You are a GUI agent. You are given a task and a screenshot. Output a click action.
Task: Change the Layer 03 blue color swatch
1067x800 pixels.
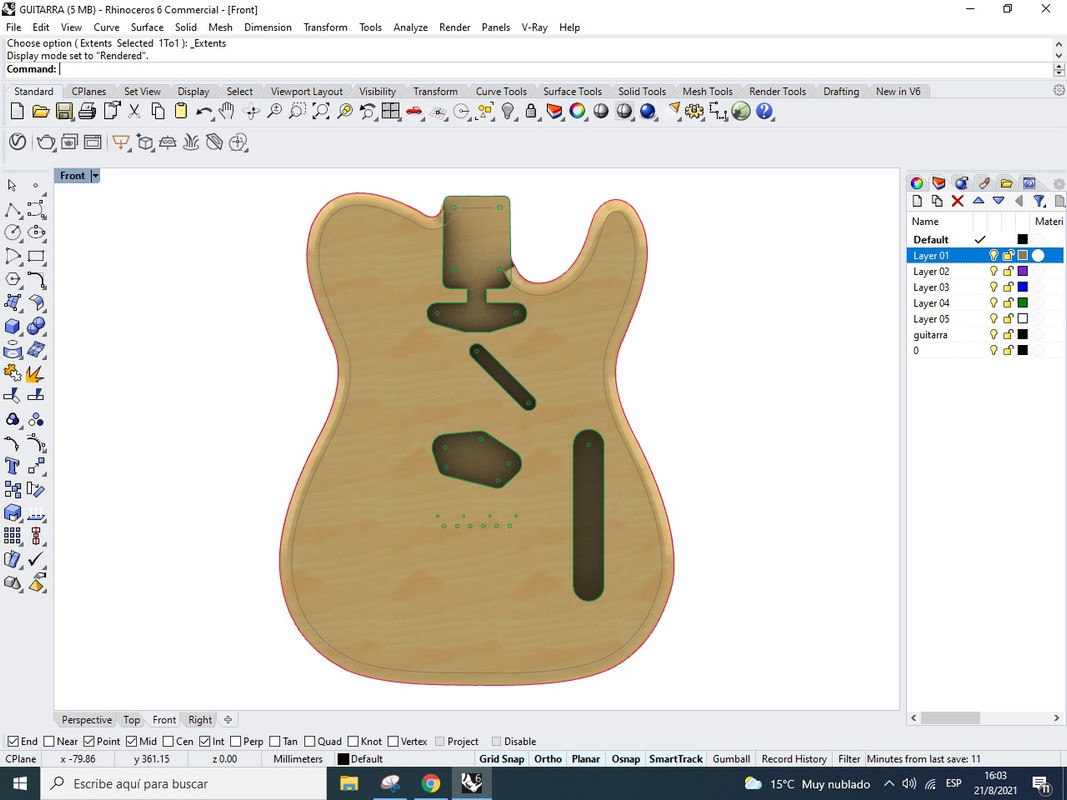click(x=1022, y=288)
